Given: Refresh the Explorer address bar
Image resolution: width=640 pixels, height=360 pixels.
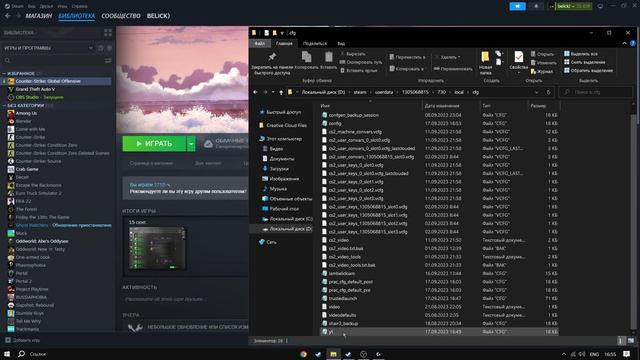Looking at the screenshot, I should (549, 92).
